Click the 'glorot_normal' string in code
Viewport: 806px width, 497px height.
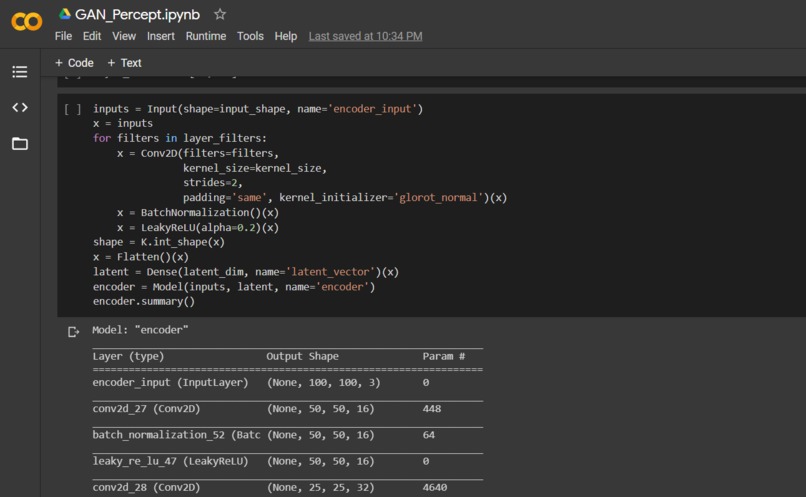tap(438, 197)
